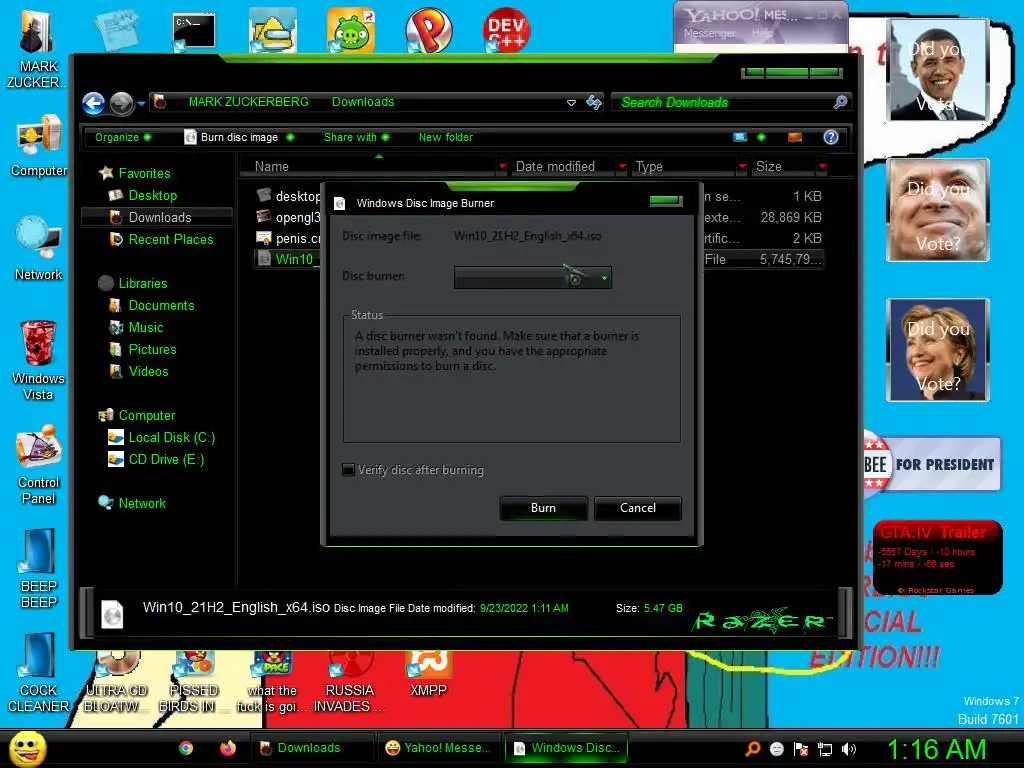Open the Computer desktop icon
1024x768 pixels.
coord(39,145)
